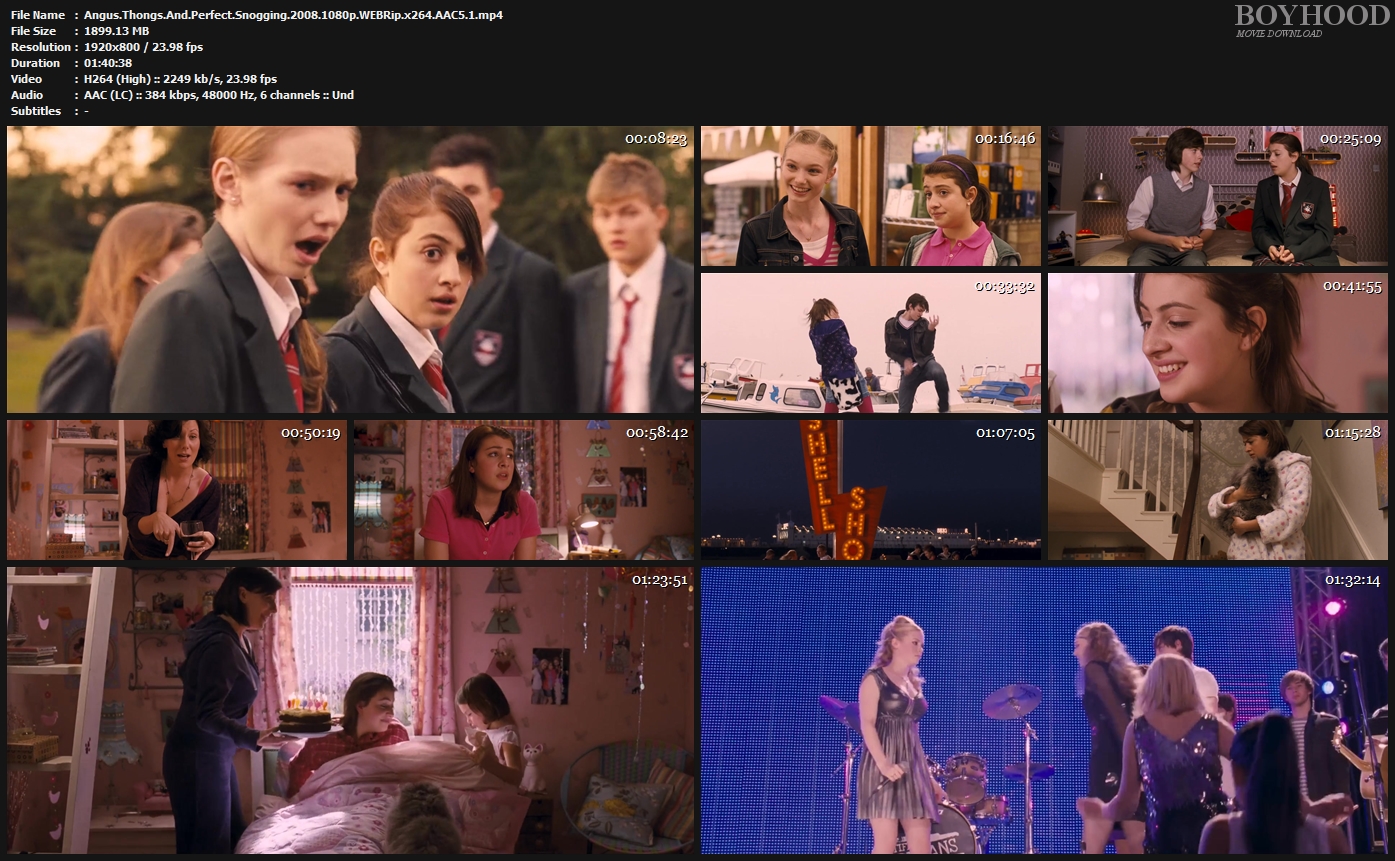Screen dimensions: 1395x861
Task: Open the concert stage thumbnail at 01:32:14
Action: coord(1044,710)
